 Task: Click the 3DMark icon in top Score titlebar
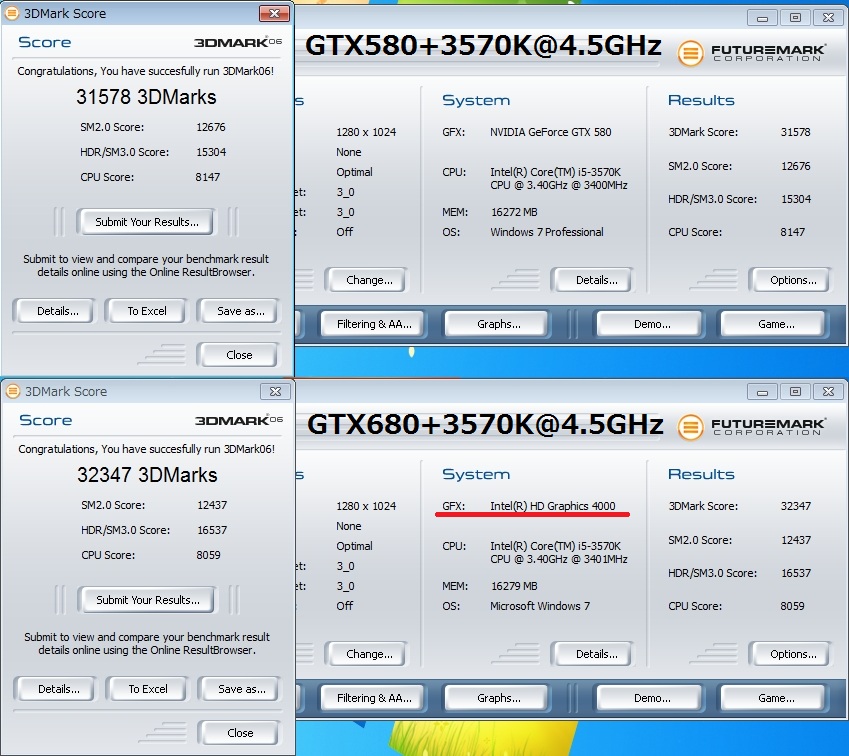[x=12, y=13]
